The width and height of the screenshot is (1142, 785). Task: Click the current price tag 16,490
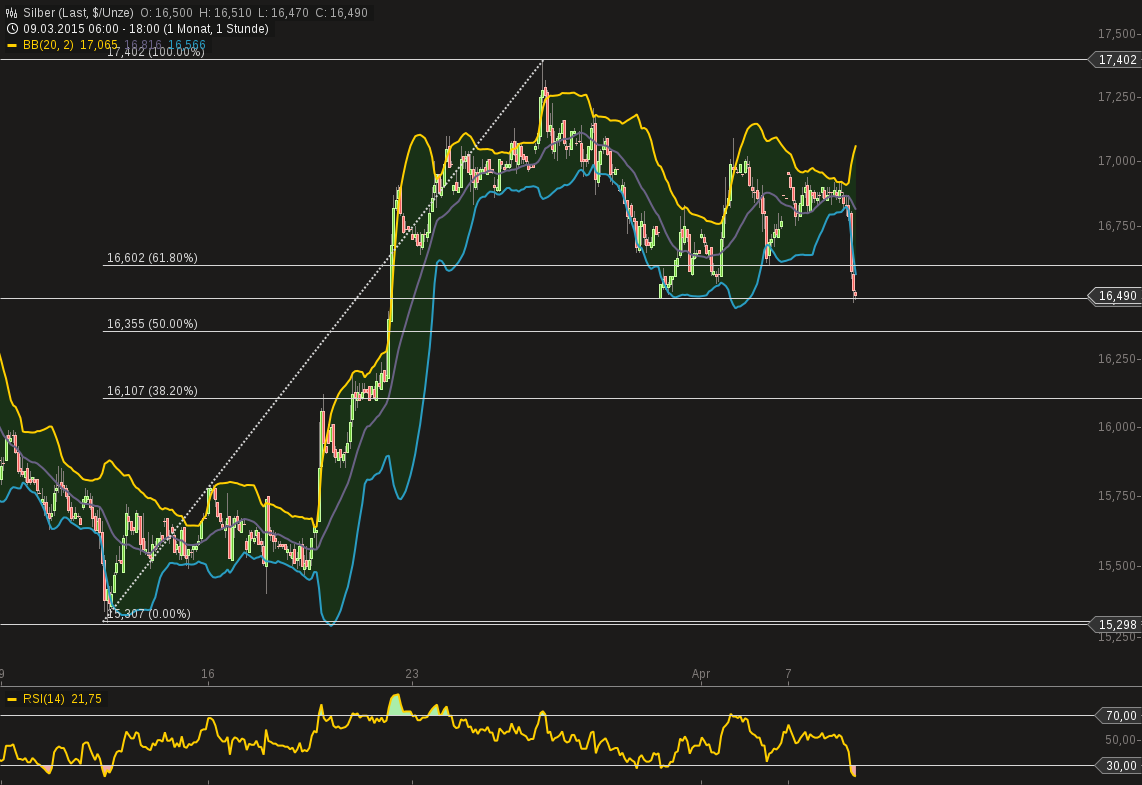pyautogui.click(x=1116, y=296)
